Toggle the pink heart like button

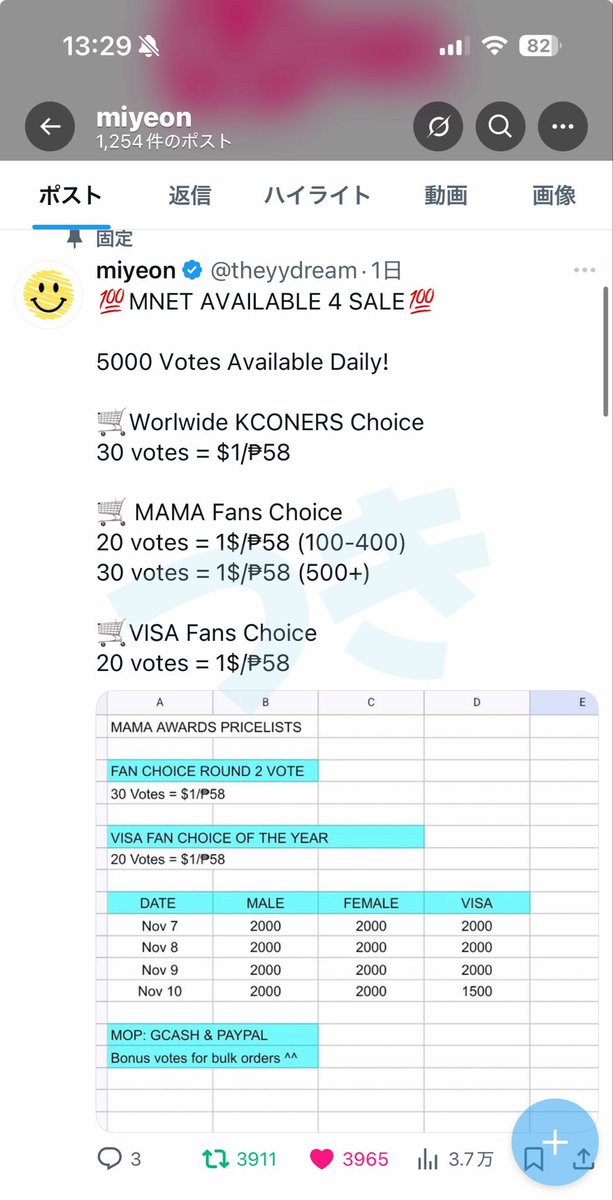pyautogui.click(x=321, y=1159)
